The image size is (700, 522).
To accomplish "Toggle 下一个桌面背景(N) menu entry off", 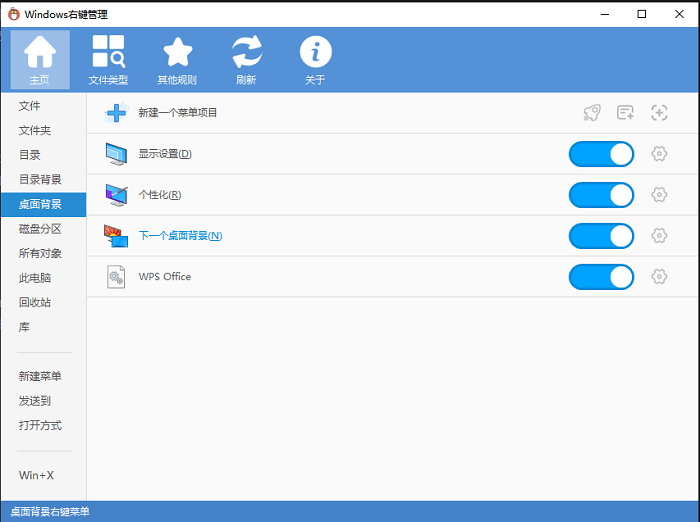I will pos(601,236).
